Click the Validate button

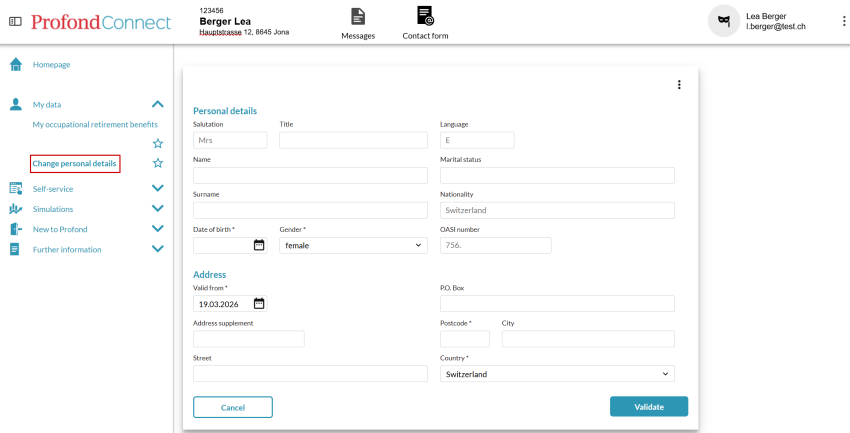pos(649,406)
